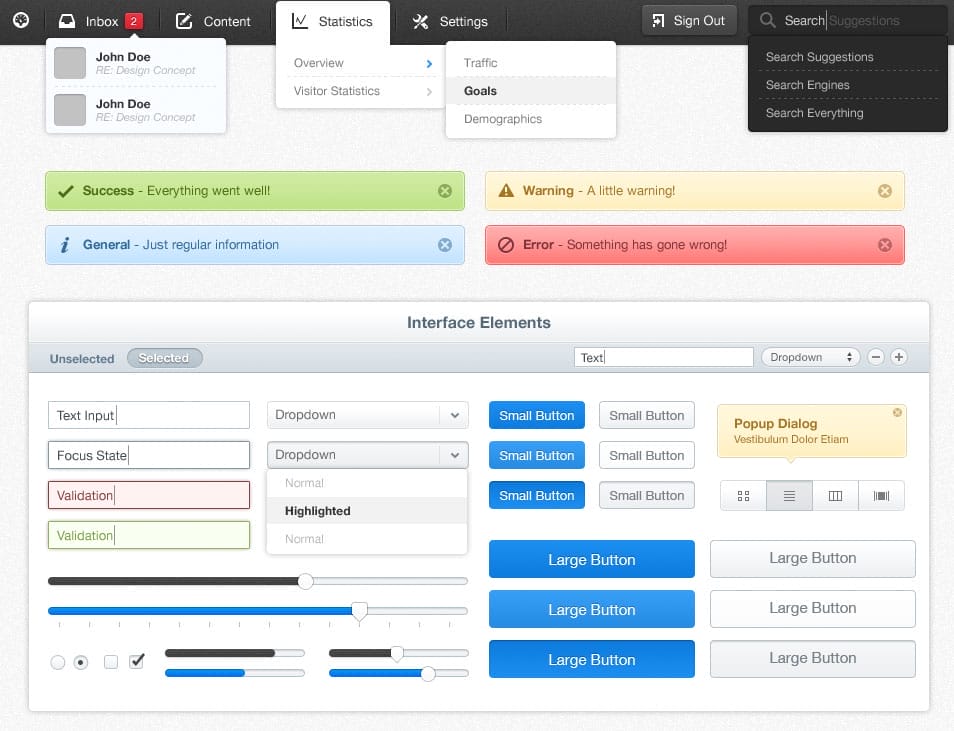Select the column view icon
Screen dimensions: 954x731
[x=835, y=495]
